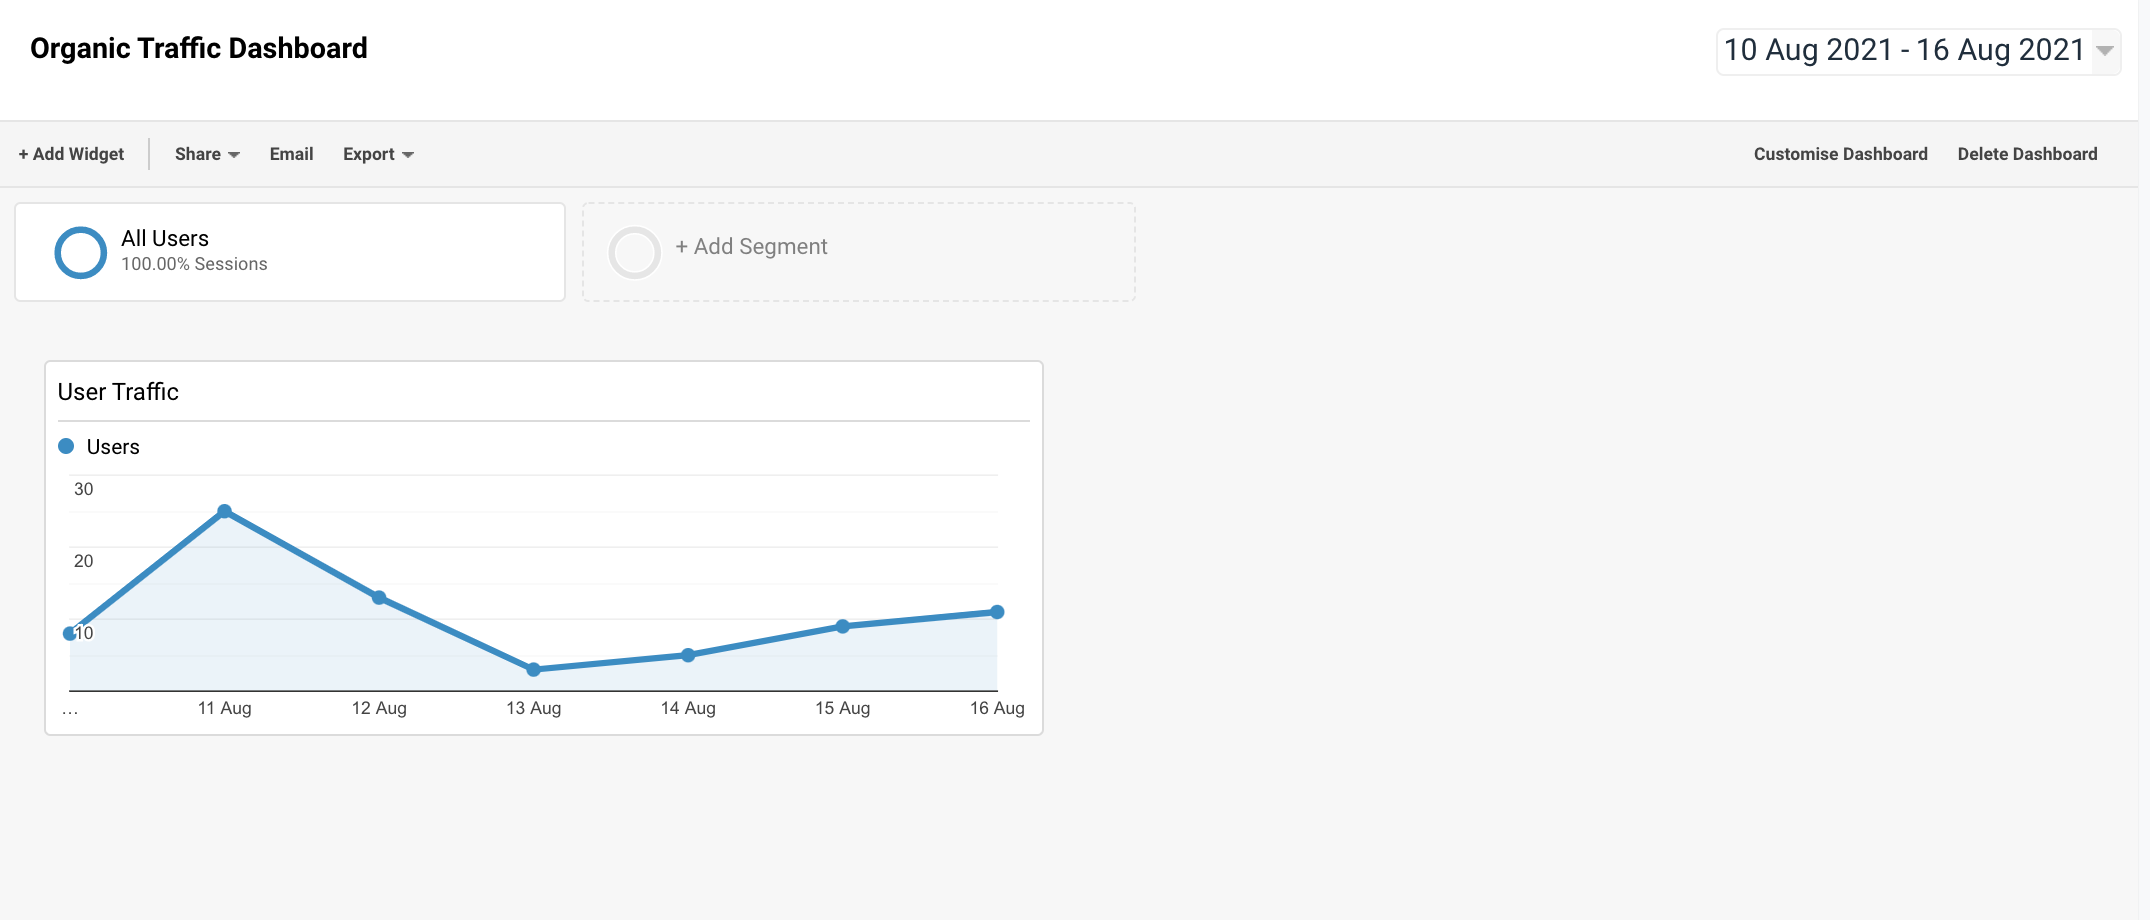Click the 12 Aug axis label
The width and height of the screenshot is (2150, 920).
(x=379, y=708)
